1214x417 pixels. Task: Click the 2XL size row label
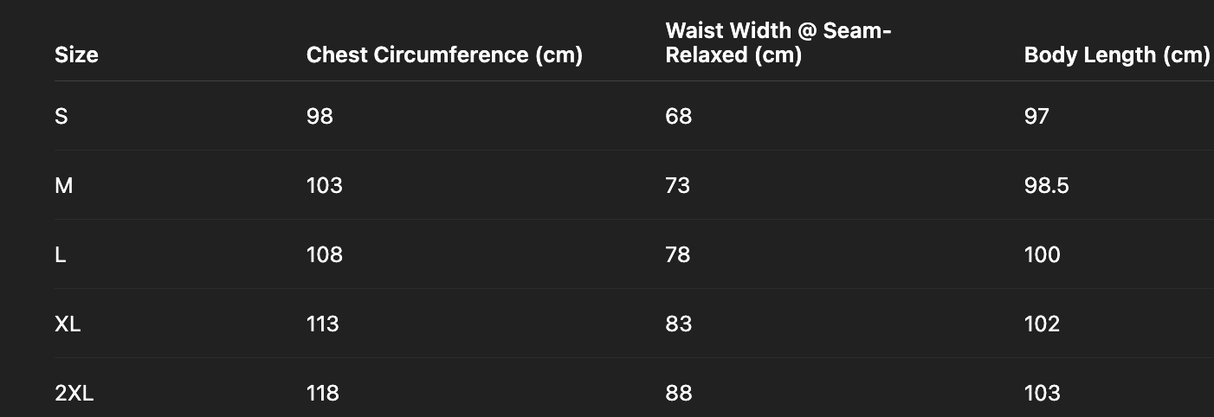(74, 393)
